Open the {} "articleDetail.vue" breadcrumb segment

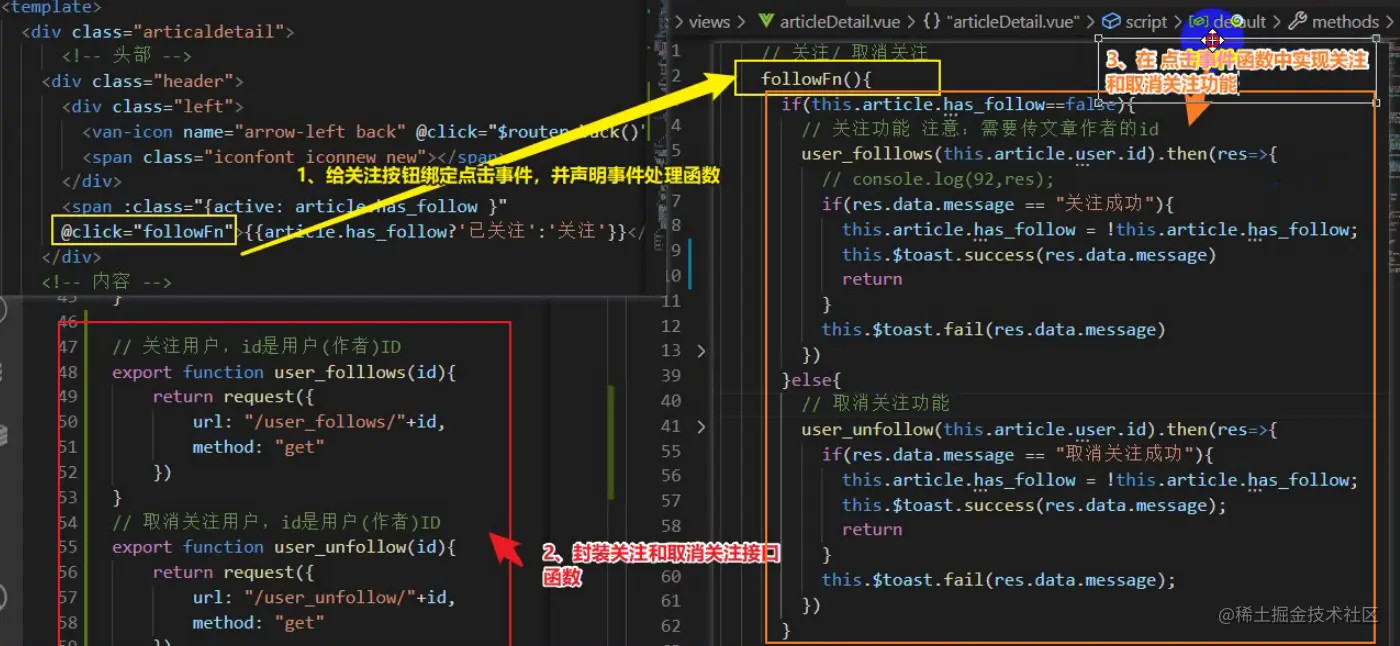pyautogui.click(x=1002, y=21)
